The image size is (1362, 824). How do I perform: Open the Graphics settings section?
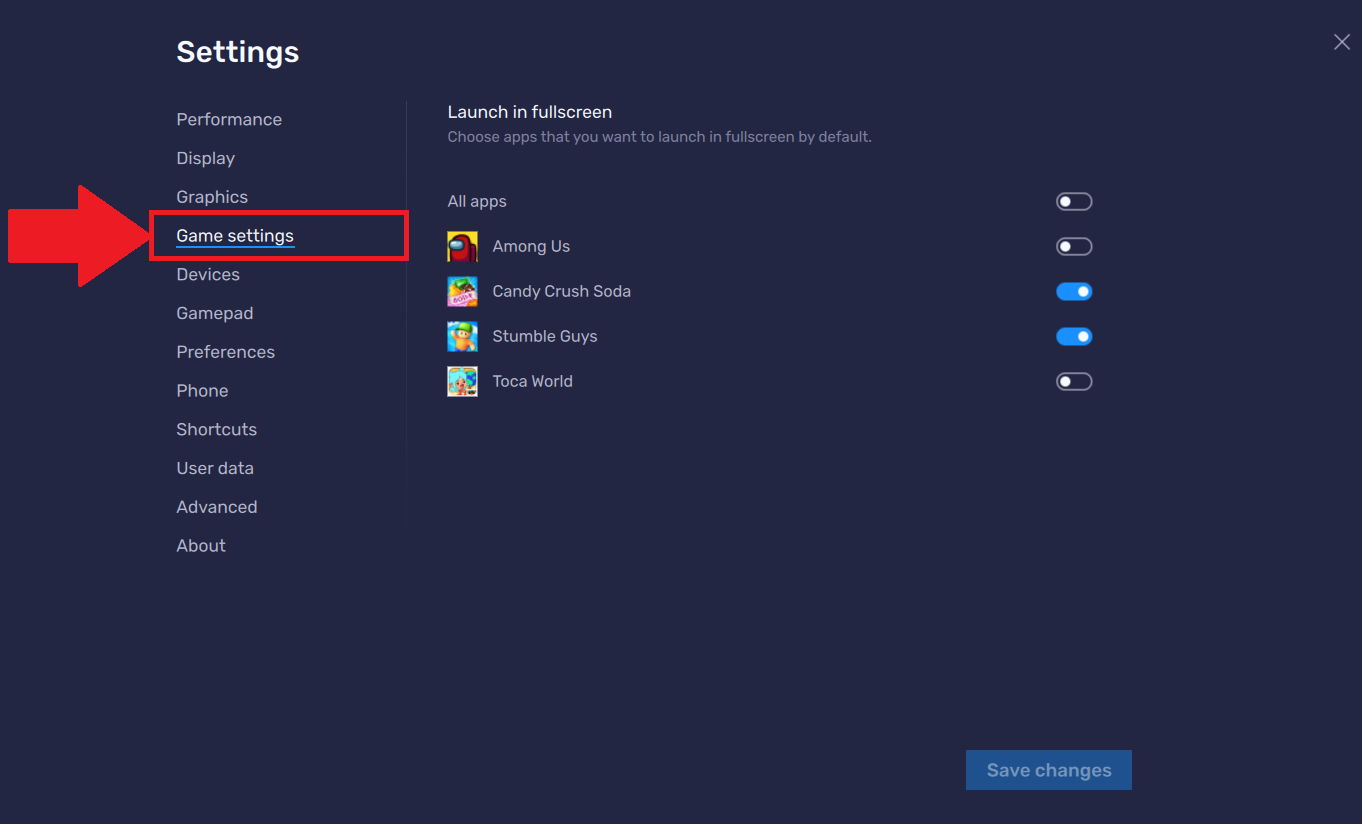pyautogui.click(x=212, y=197)
